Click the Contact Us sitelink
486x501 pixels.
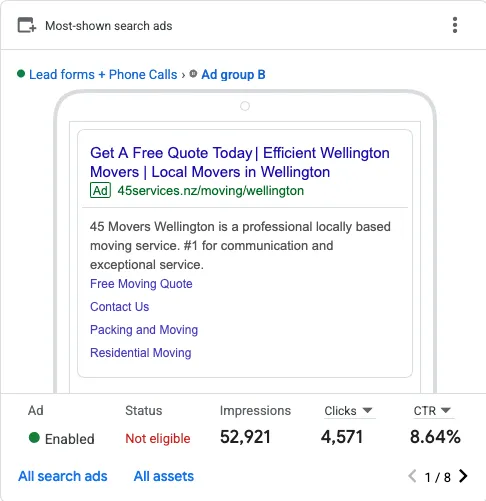(x=120, y=307)
